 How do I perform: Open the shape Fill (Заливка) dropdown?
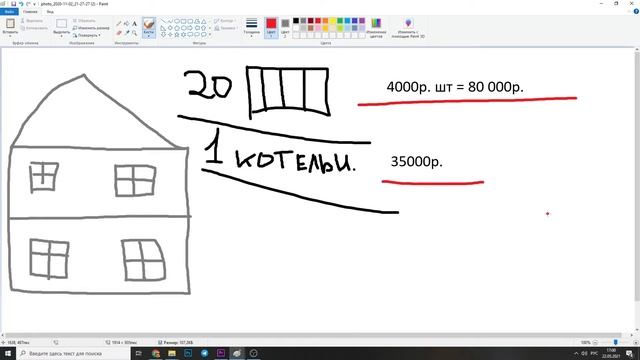point(225,28)
